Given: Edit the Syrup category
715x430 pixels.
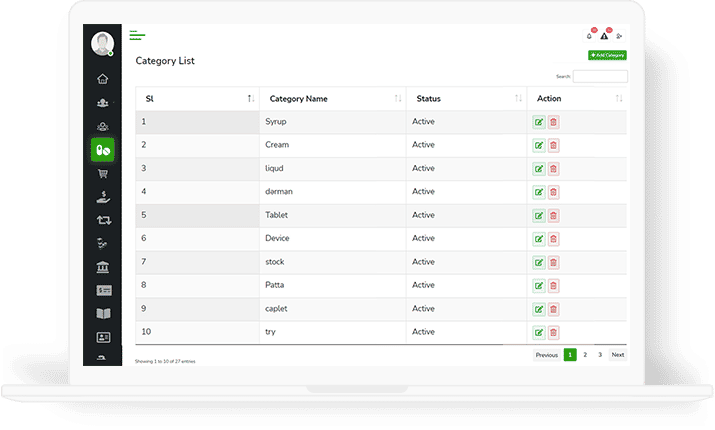Looking at the screenshot, I should pos(539,122).
